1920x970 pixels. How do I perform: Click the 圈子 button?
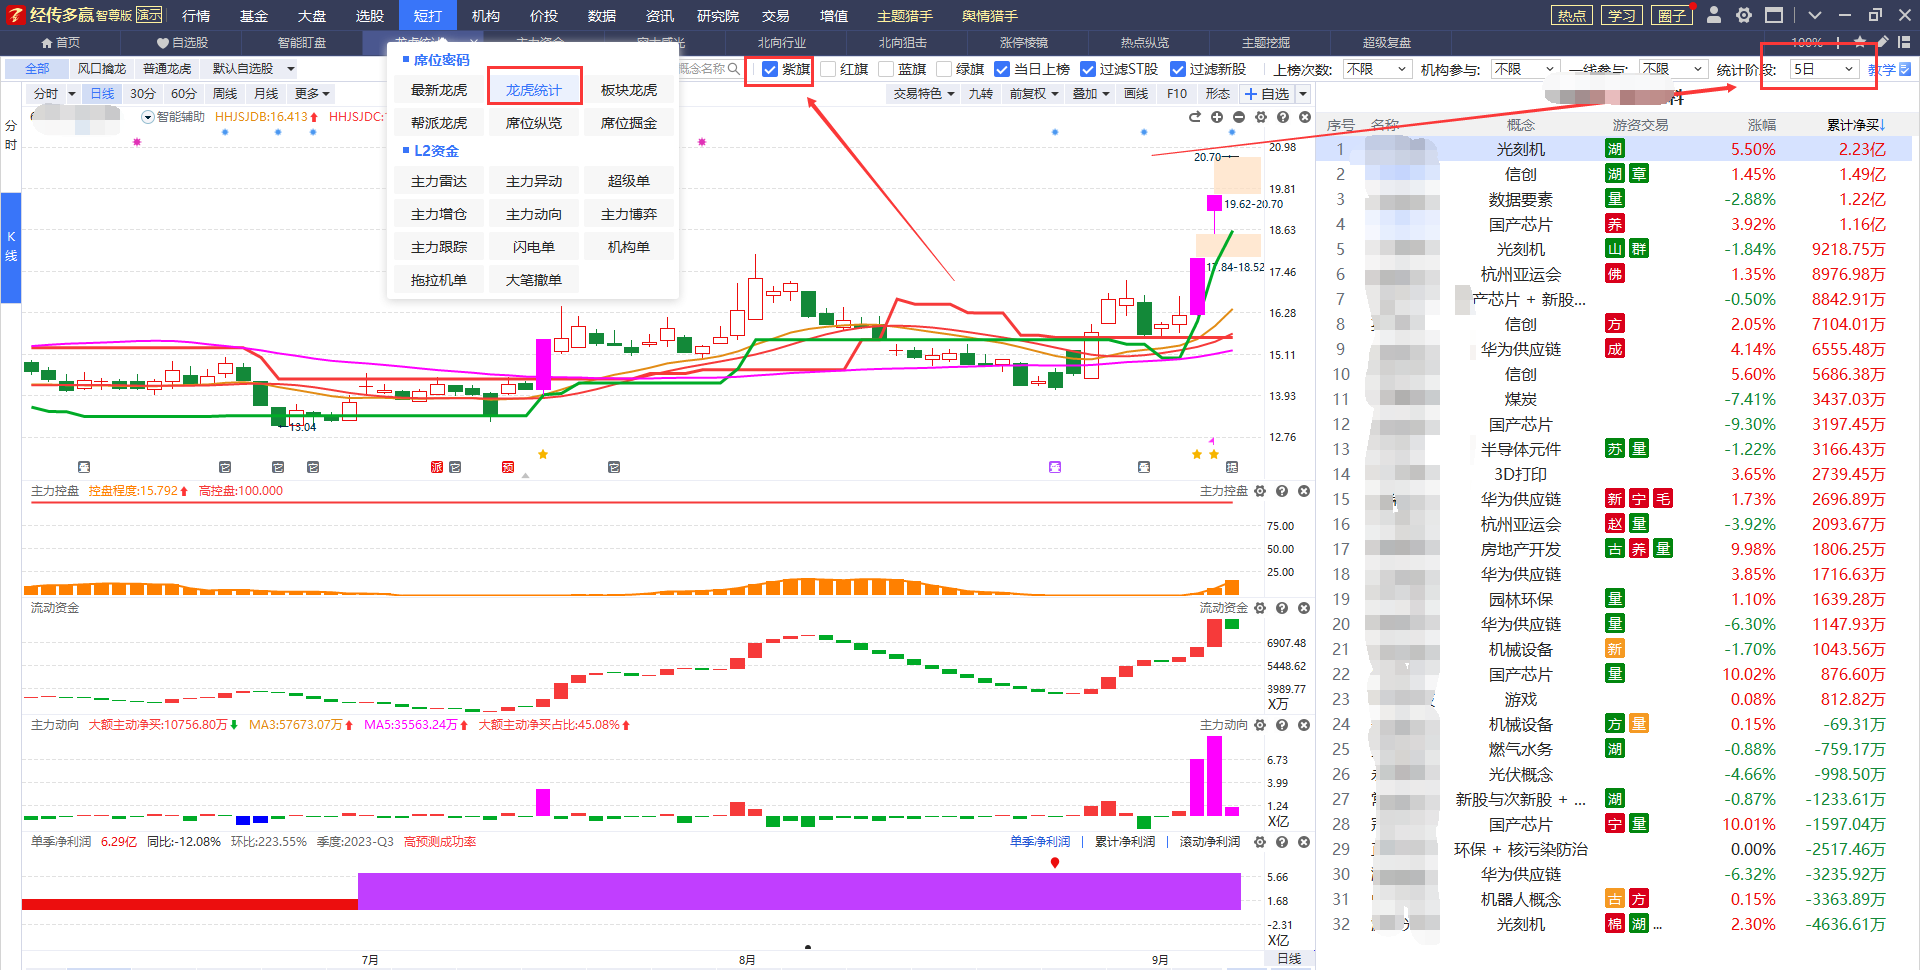[x=1671, y=15]
